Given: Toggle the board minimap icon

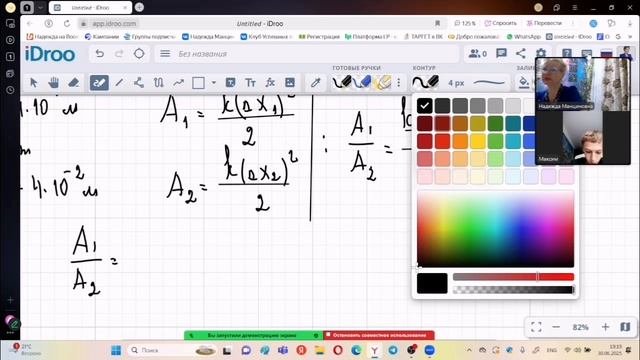Looking at the screenshot, I should [x=625, y=327].
